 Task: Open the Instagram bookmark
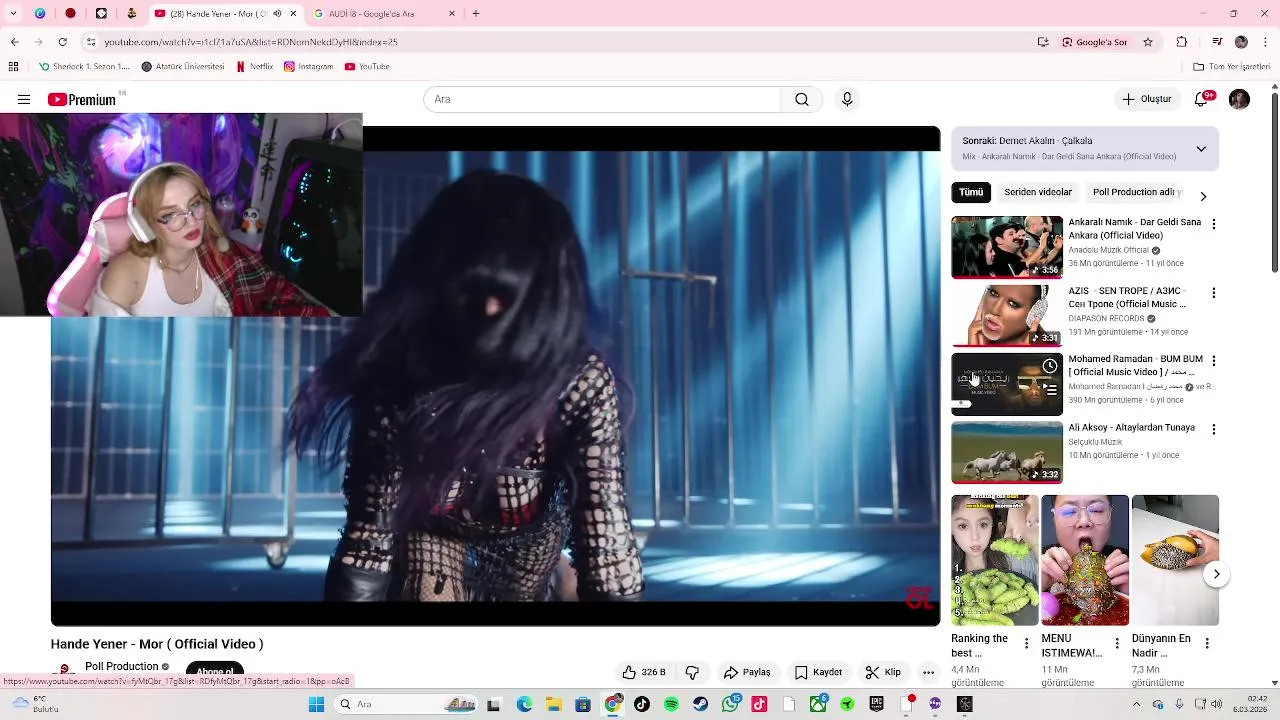point(308,67)
